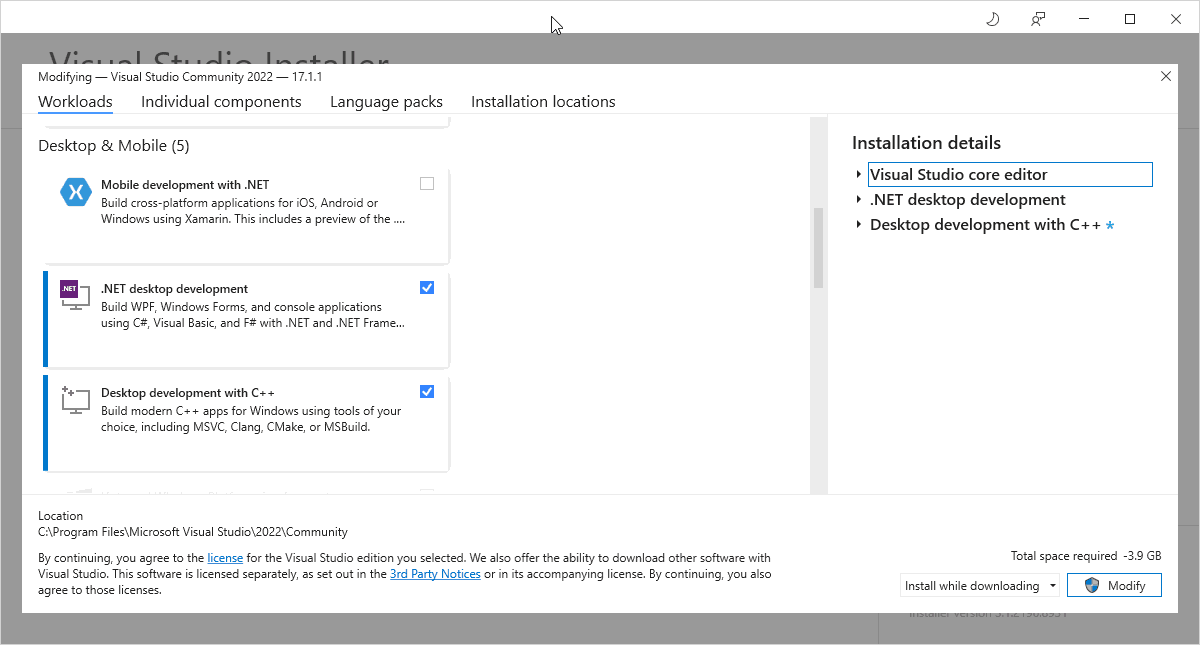Click the Modify button
The height and width of the screenshot is (645, 1200).
pyautogui.click(x=1114, y=586)
